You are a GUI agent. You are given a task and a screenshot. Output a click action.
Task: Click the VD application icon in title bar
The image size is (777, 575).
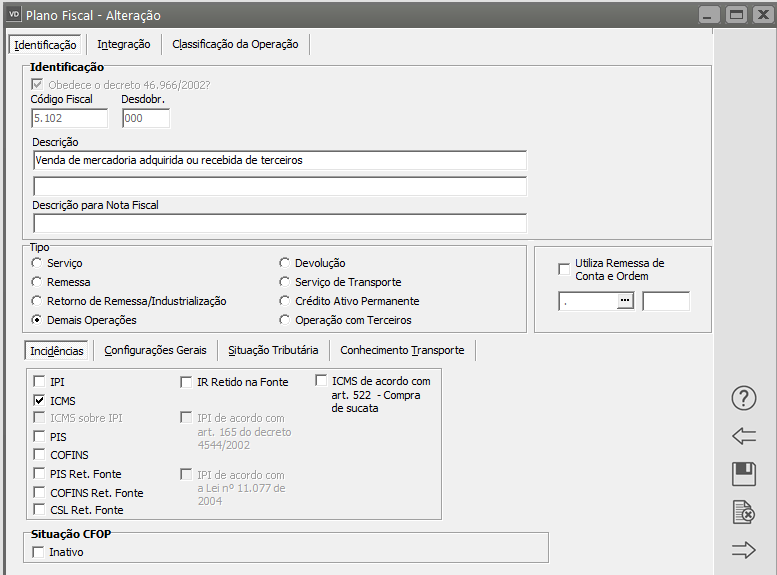point(14,15)
